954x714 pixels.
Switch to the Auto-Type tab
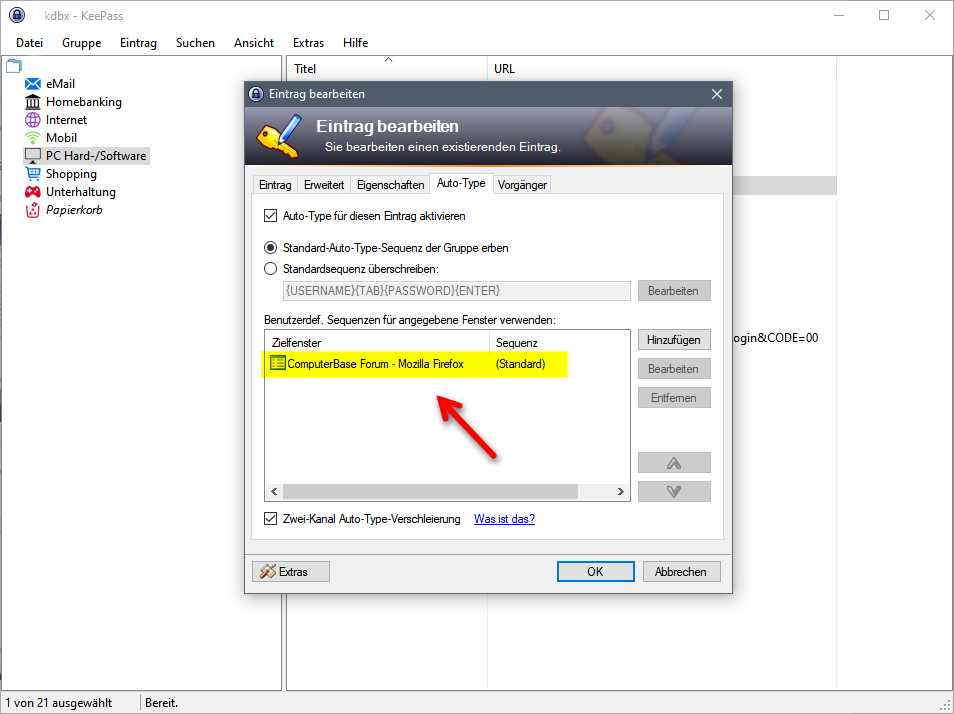pos(461,183)
